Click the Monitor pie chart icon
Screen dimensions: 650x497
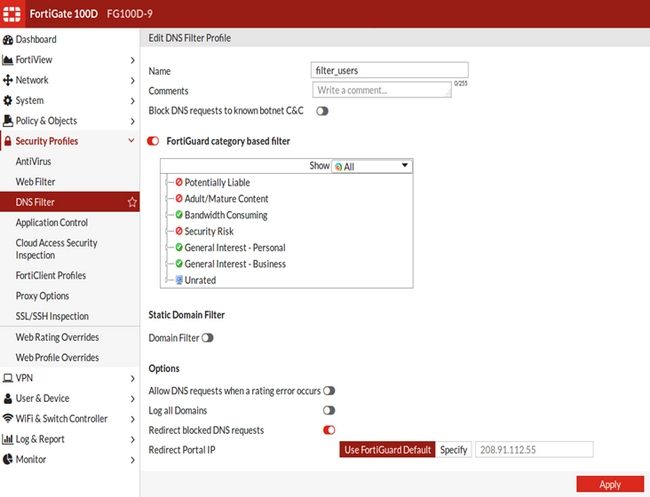tap(7, 459)
